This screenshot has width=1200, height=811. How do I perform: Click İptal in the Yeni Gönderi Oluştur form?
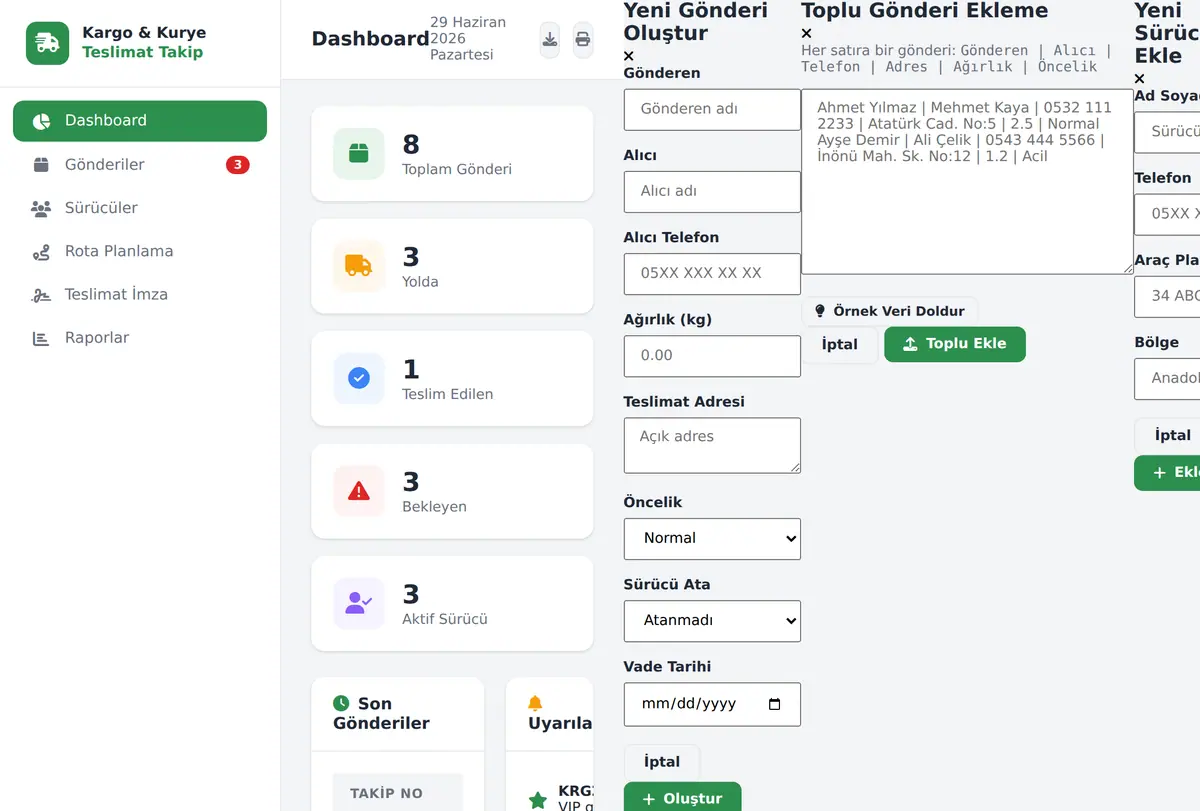tap(662, 762)
